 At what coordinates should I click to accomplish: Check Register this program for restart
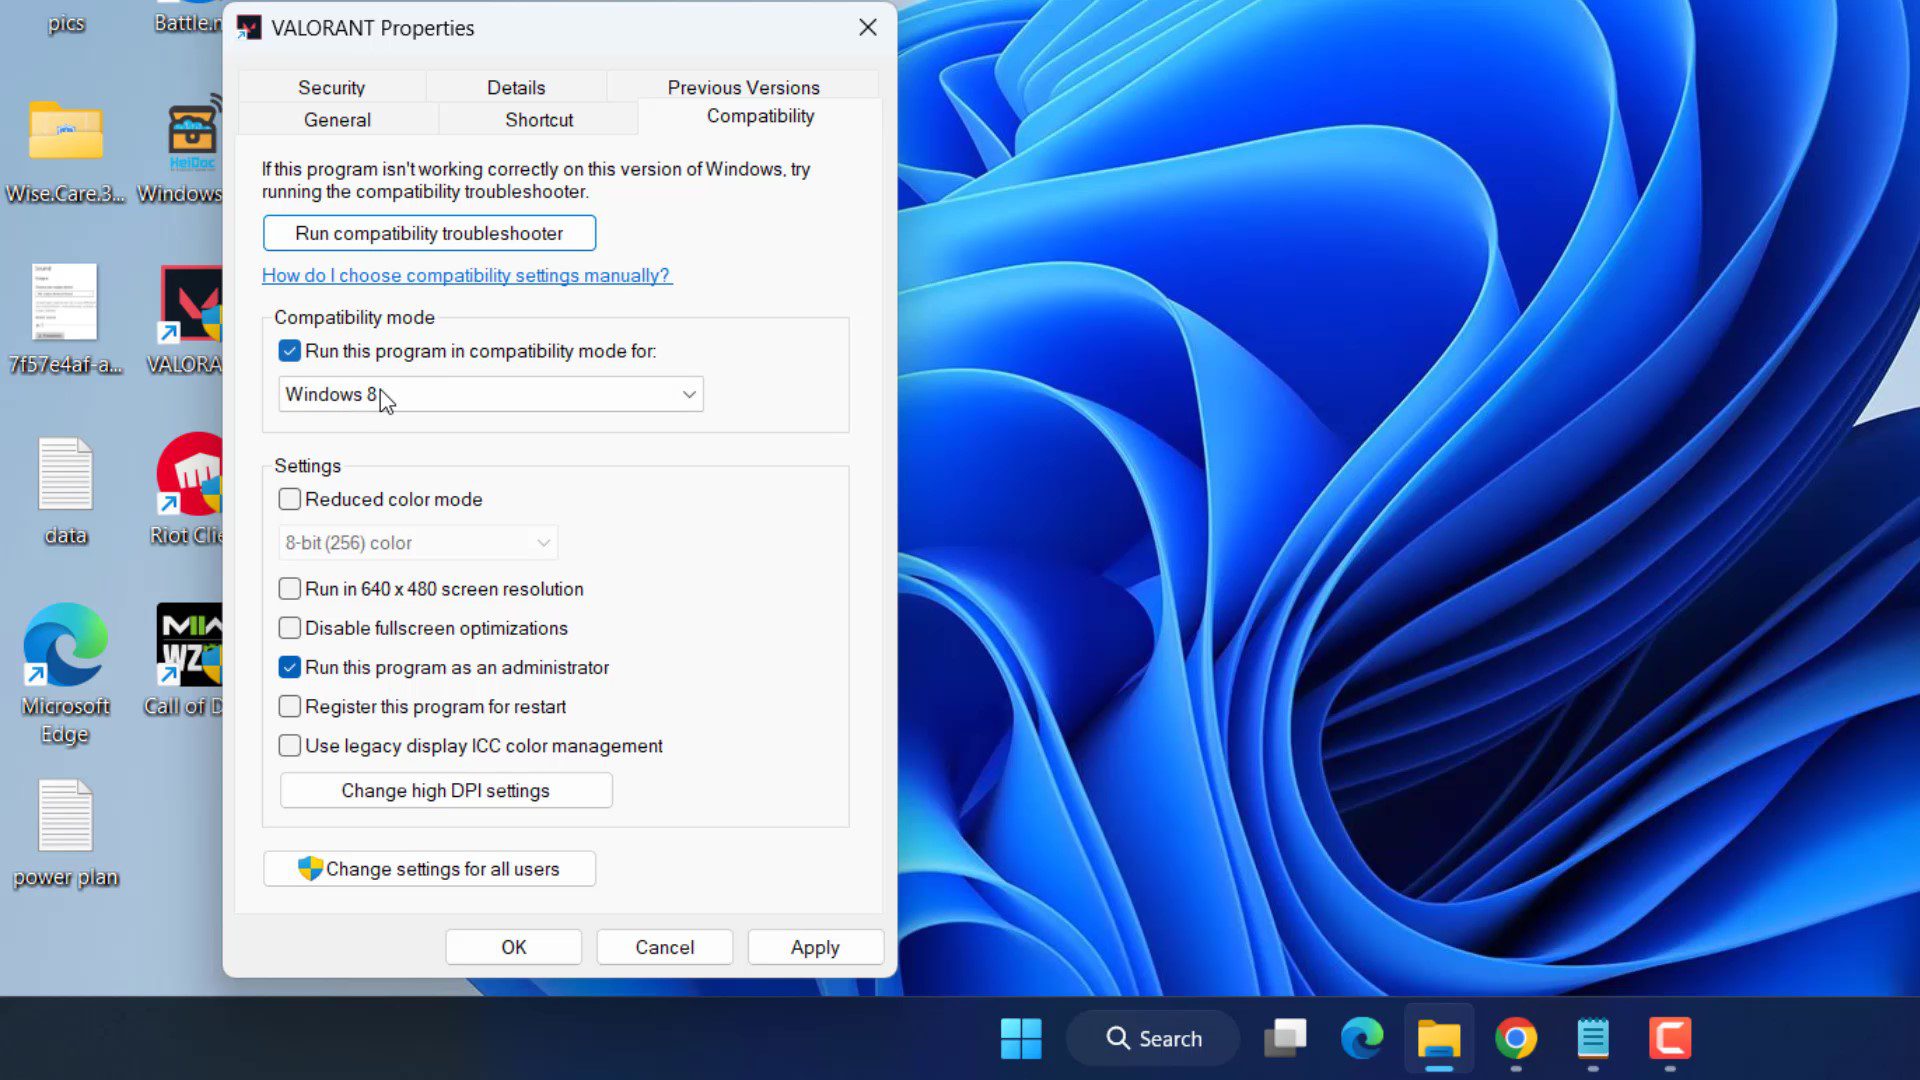pyautogui.click(x=289, y=706)
